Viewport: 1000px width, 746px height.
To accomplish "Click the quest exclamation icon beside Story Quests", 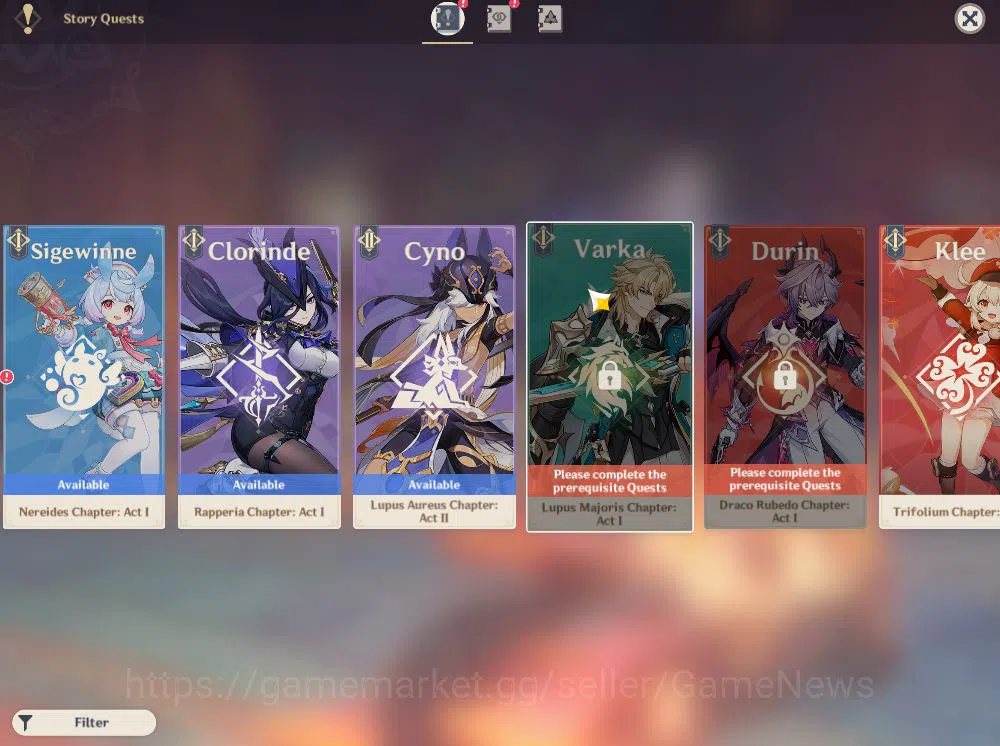I will click(x=27, y=18).
